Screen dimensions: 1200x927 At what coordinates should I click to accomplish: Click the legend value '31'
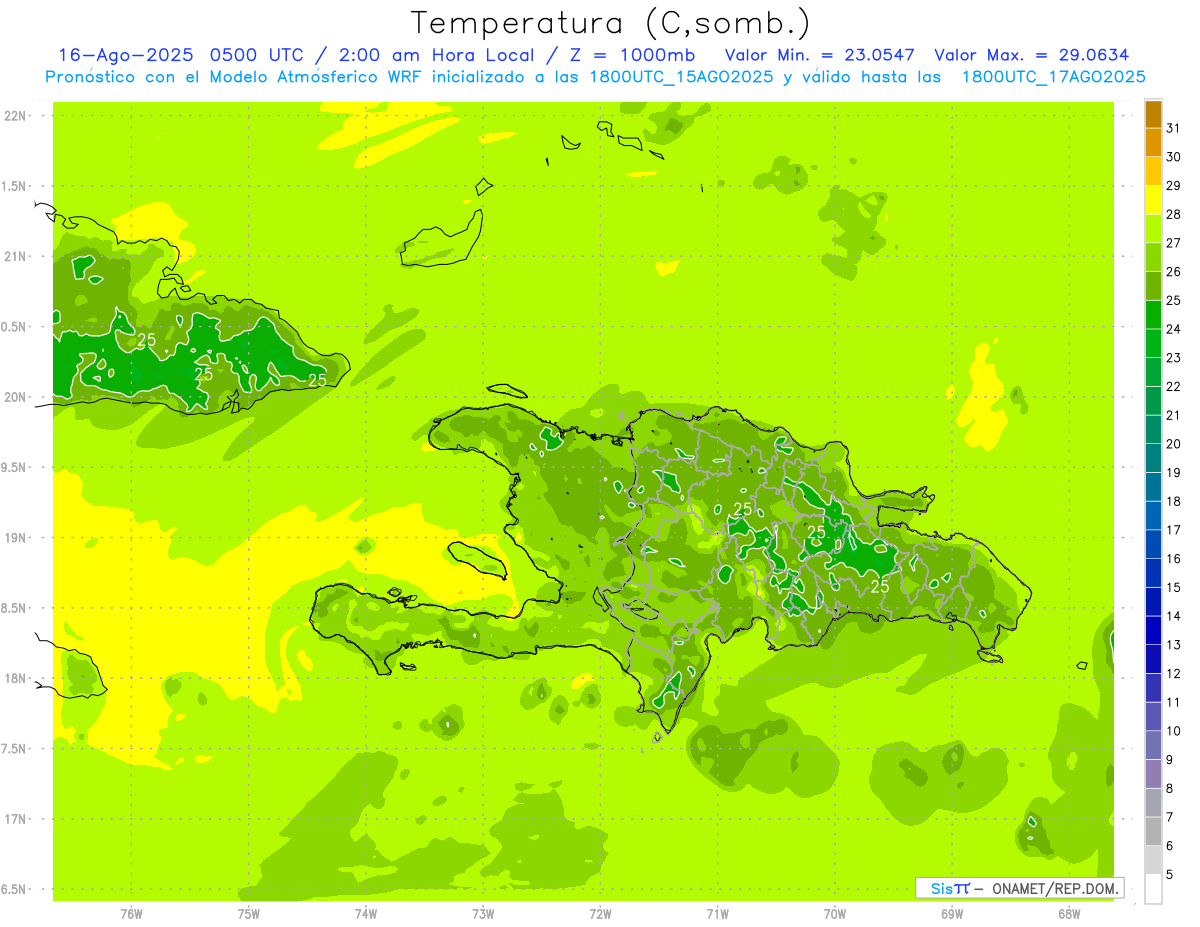pyautogui.click(x=1173, y=128)
